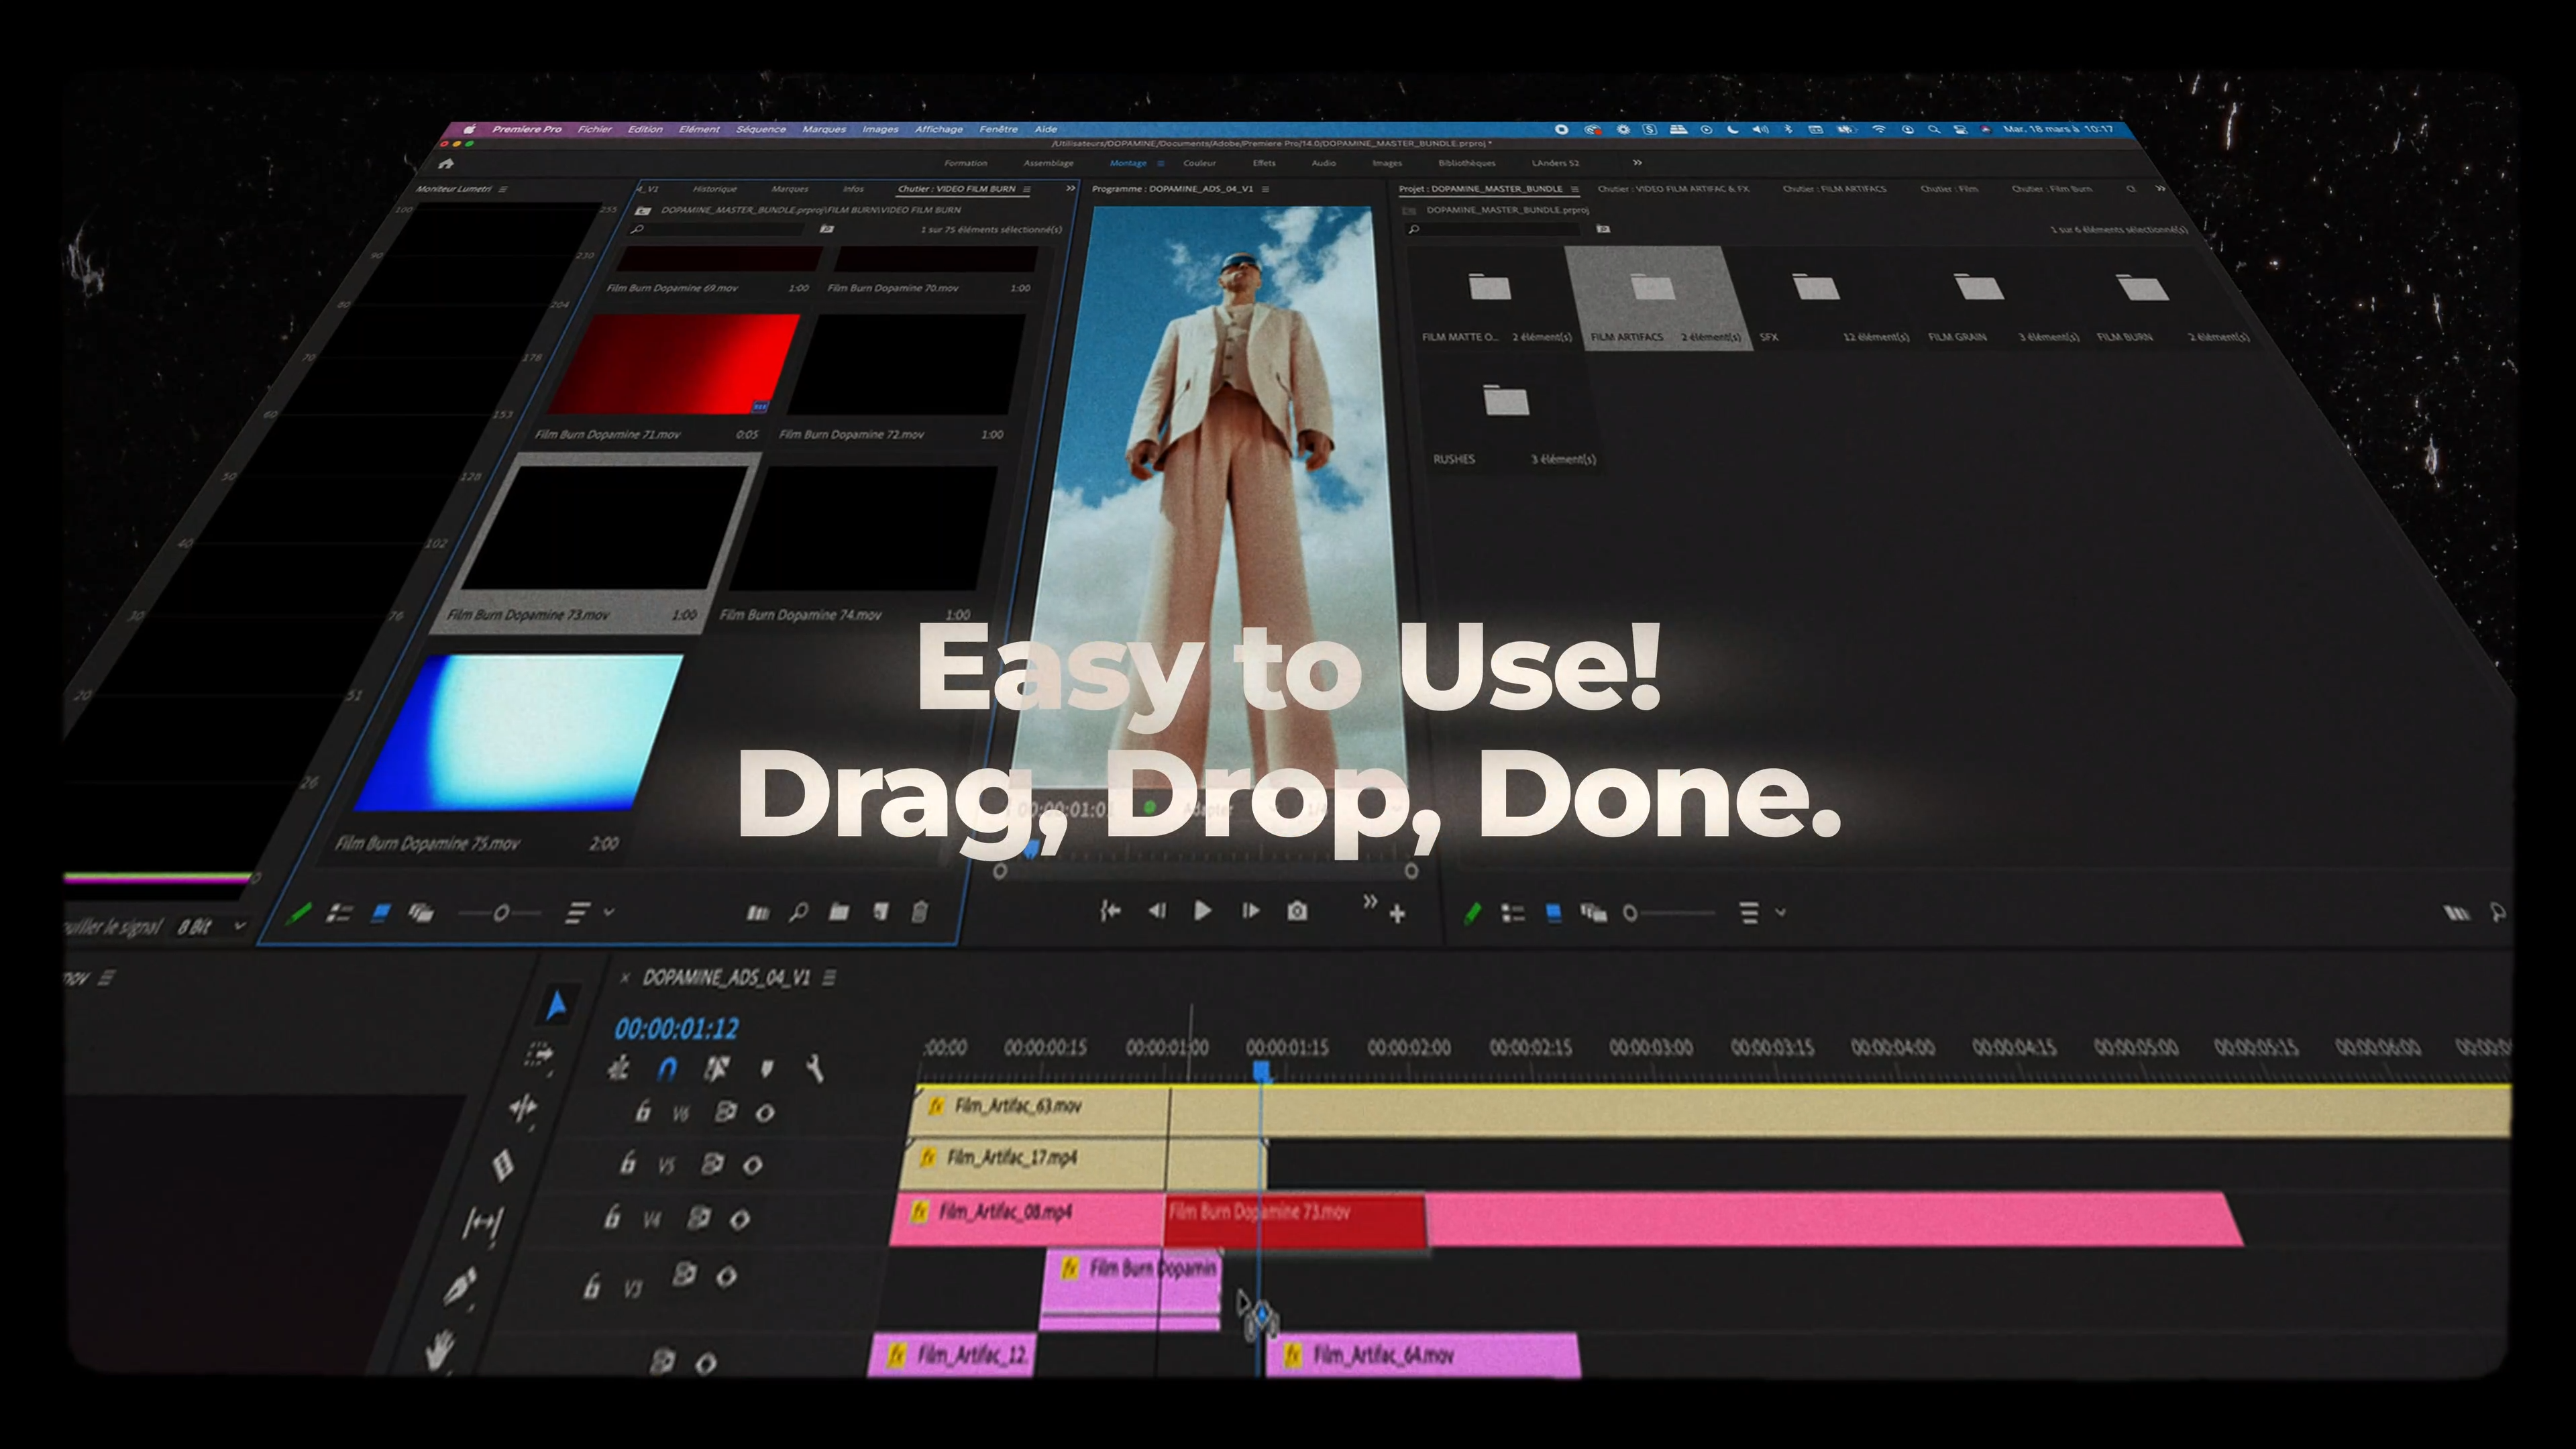
Task: Toggle lock on track V6
Action: (643, 1111)
